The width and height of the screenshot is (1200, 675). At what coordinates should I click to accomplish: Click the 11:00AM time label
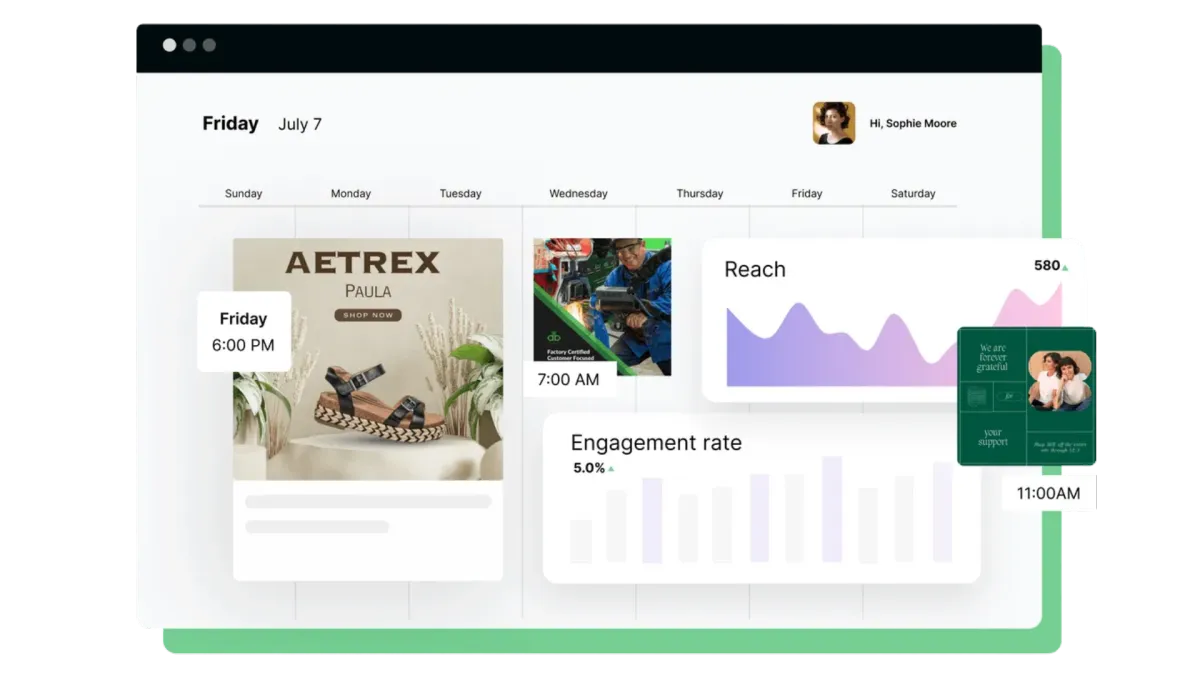[x=1048, y=493]
